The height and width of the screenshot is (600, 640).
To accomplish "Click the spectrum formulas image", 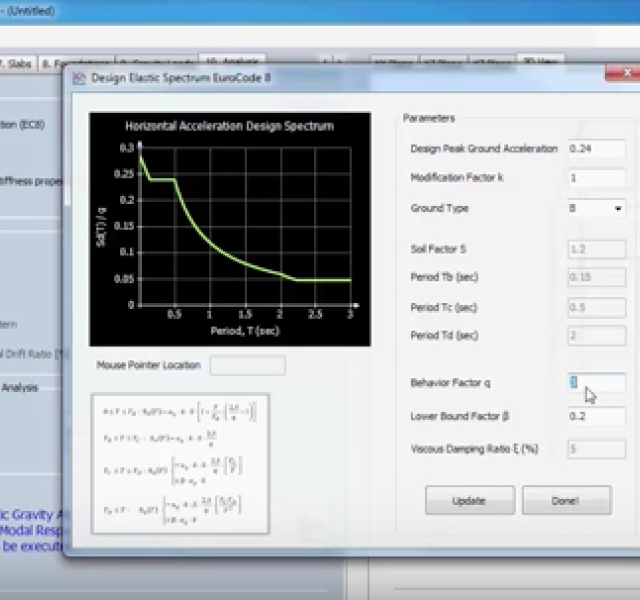I will pos(180,464).
